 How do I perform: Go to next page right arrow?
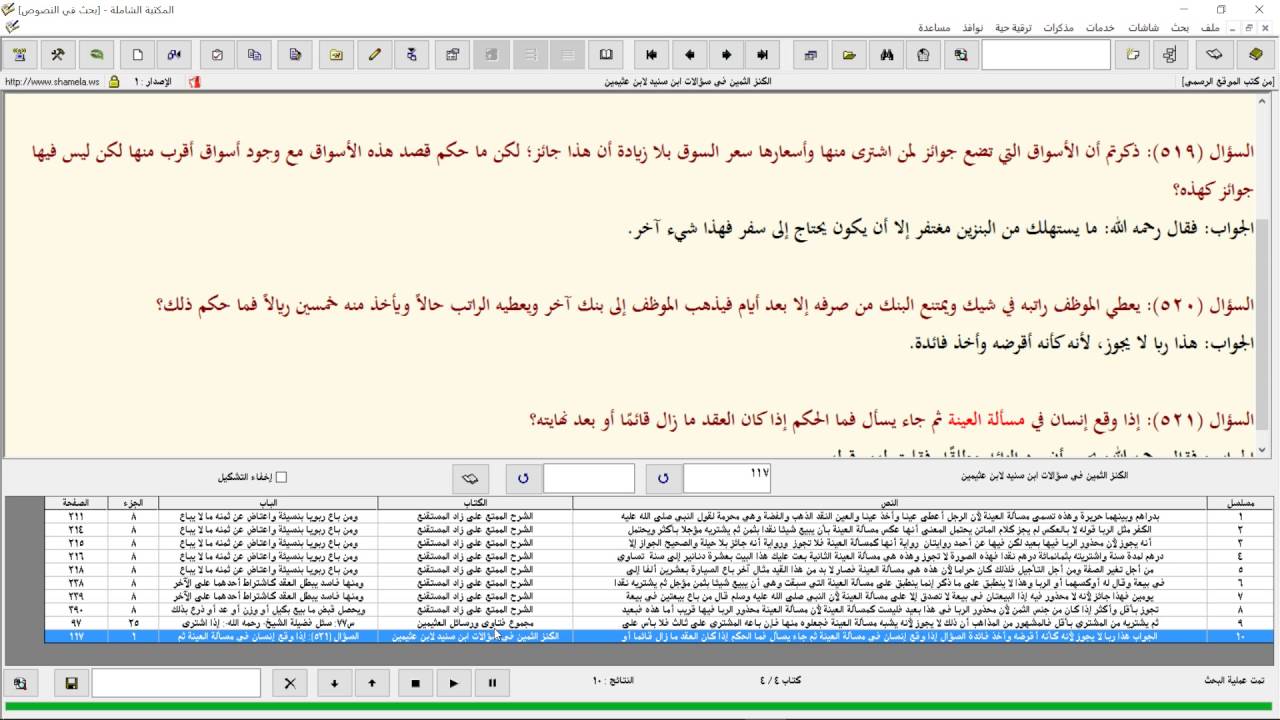pyautogui.click(x=727, y=55)
